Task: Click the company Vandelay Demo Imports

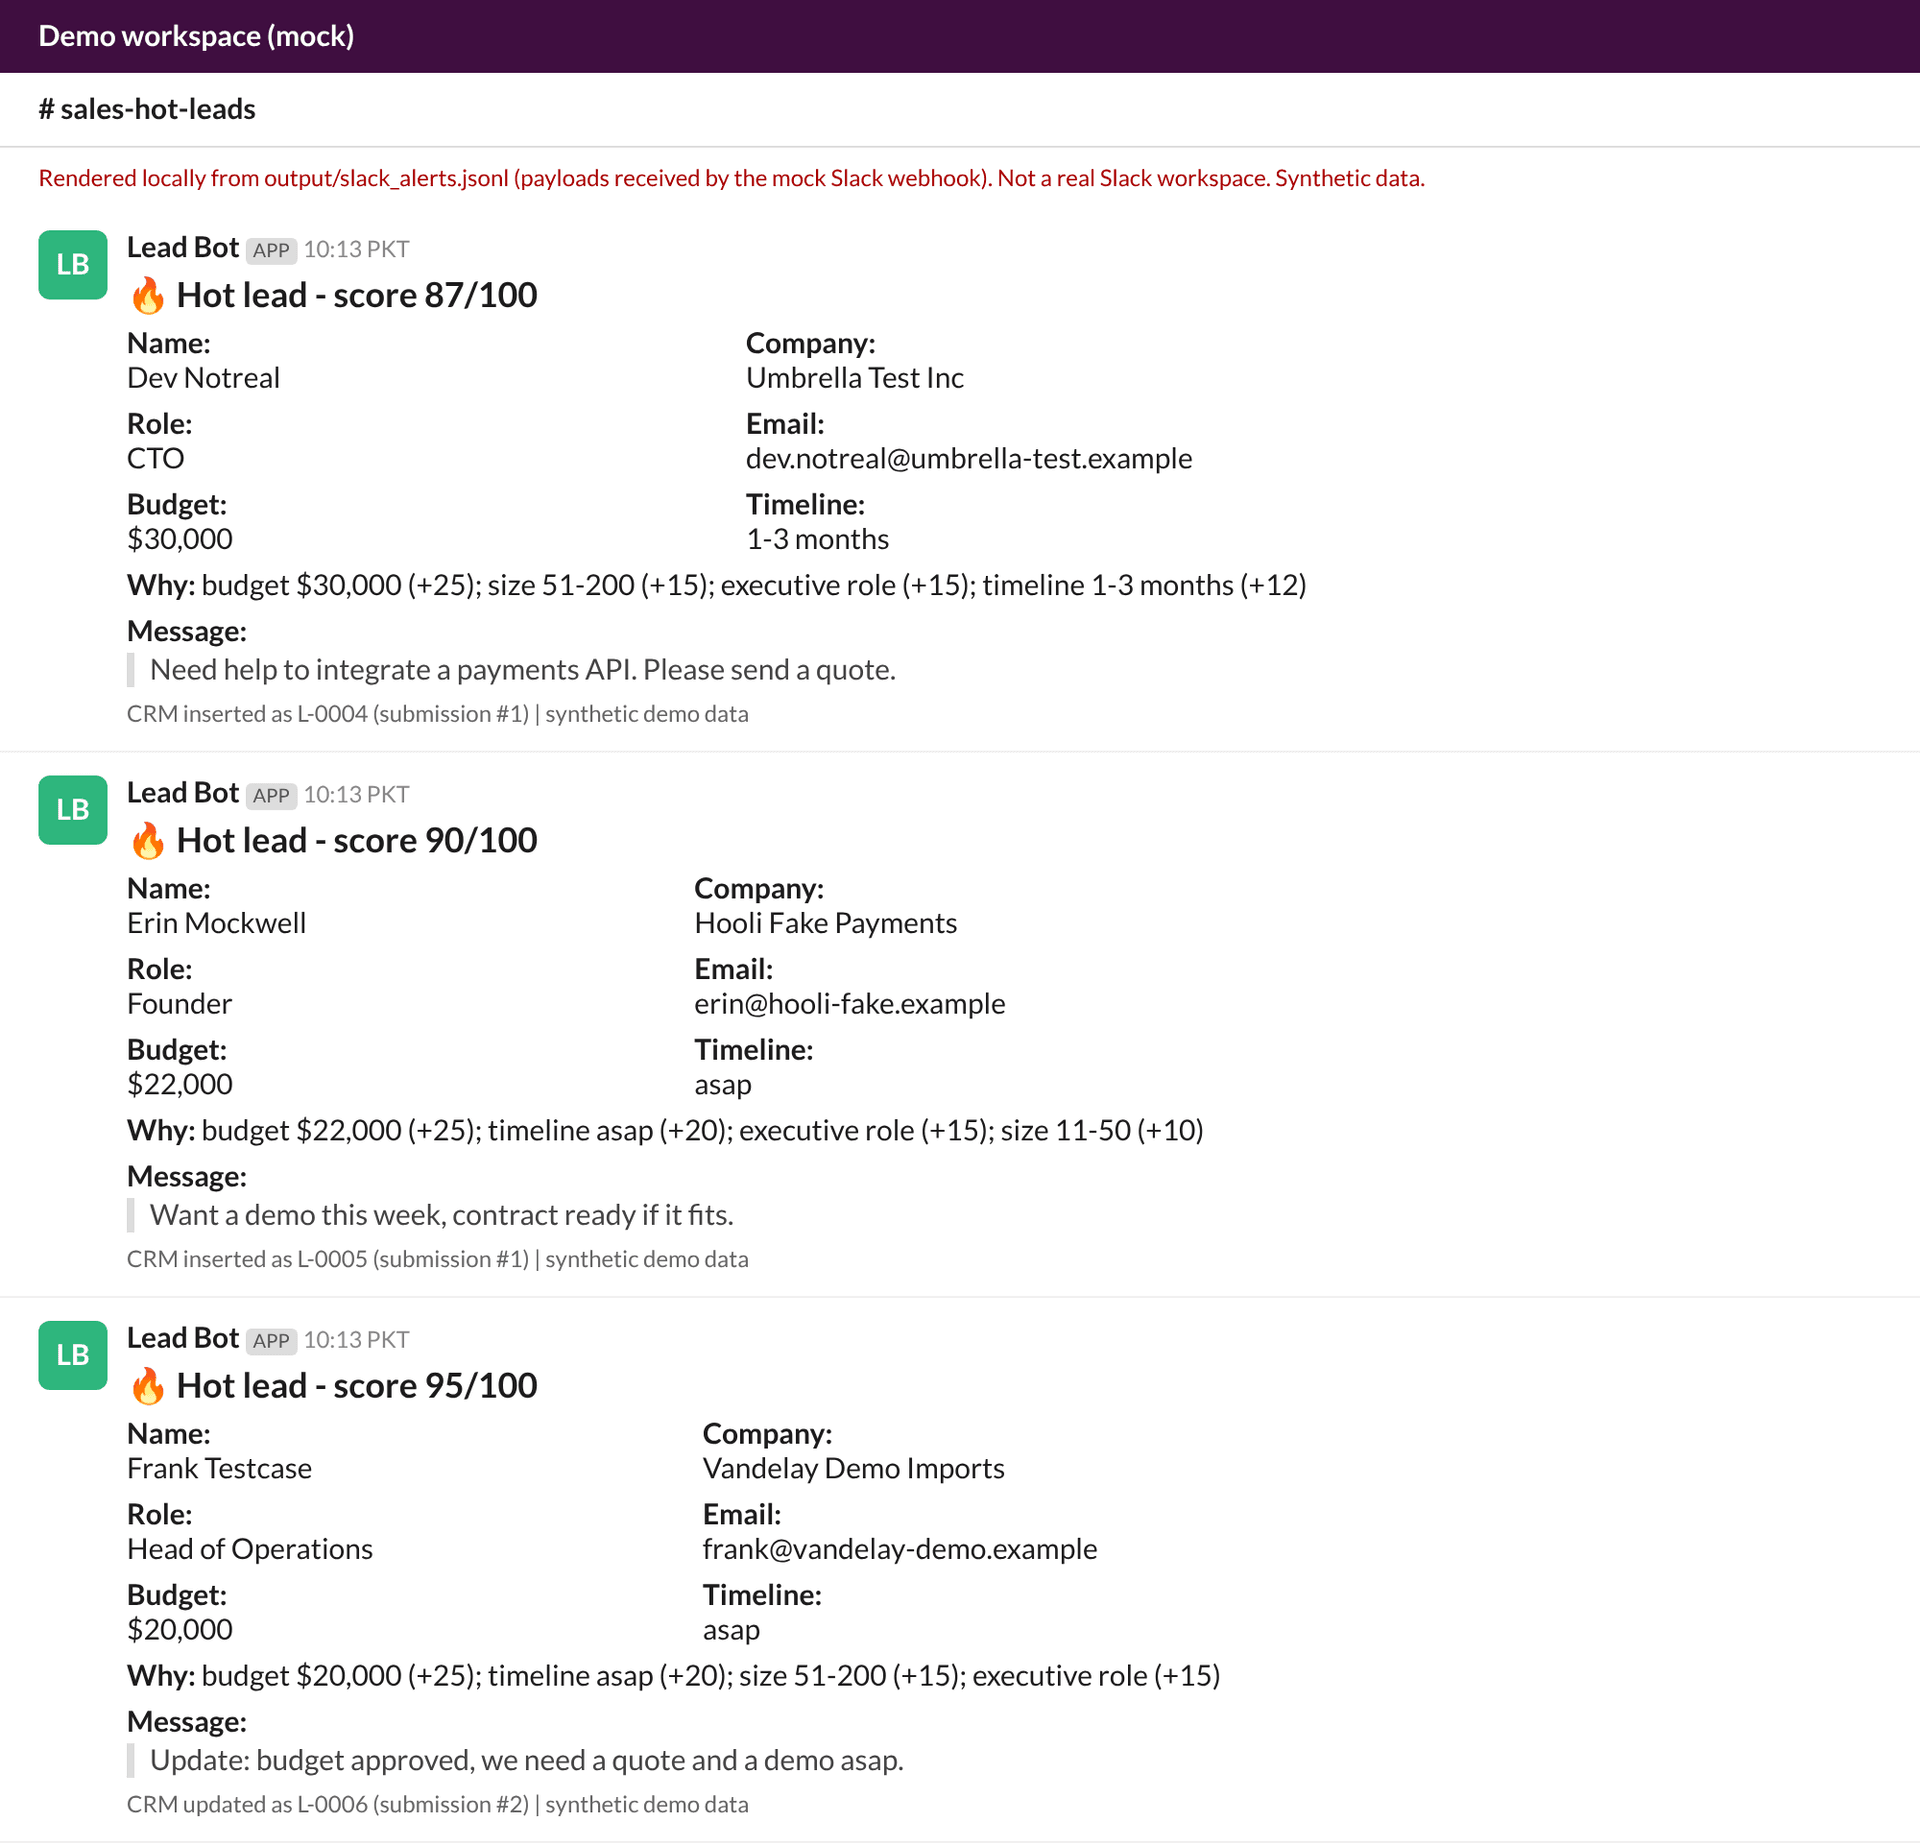Action: click(x=854, y=1467)
